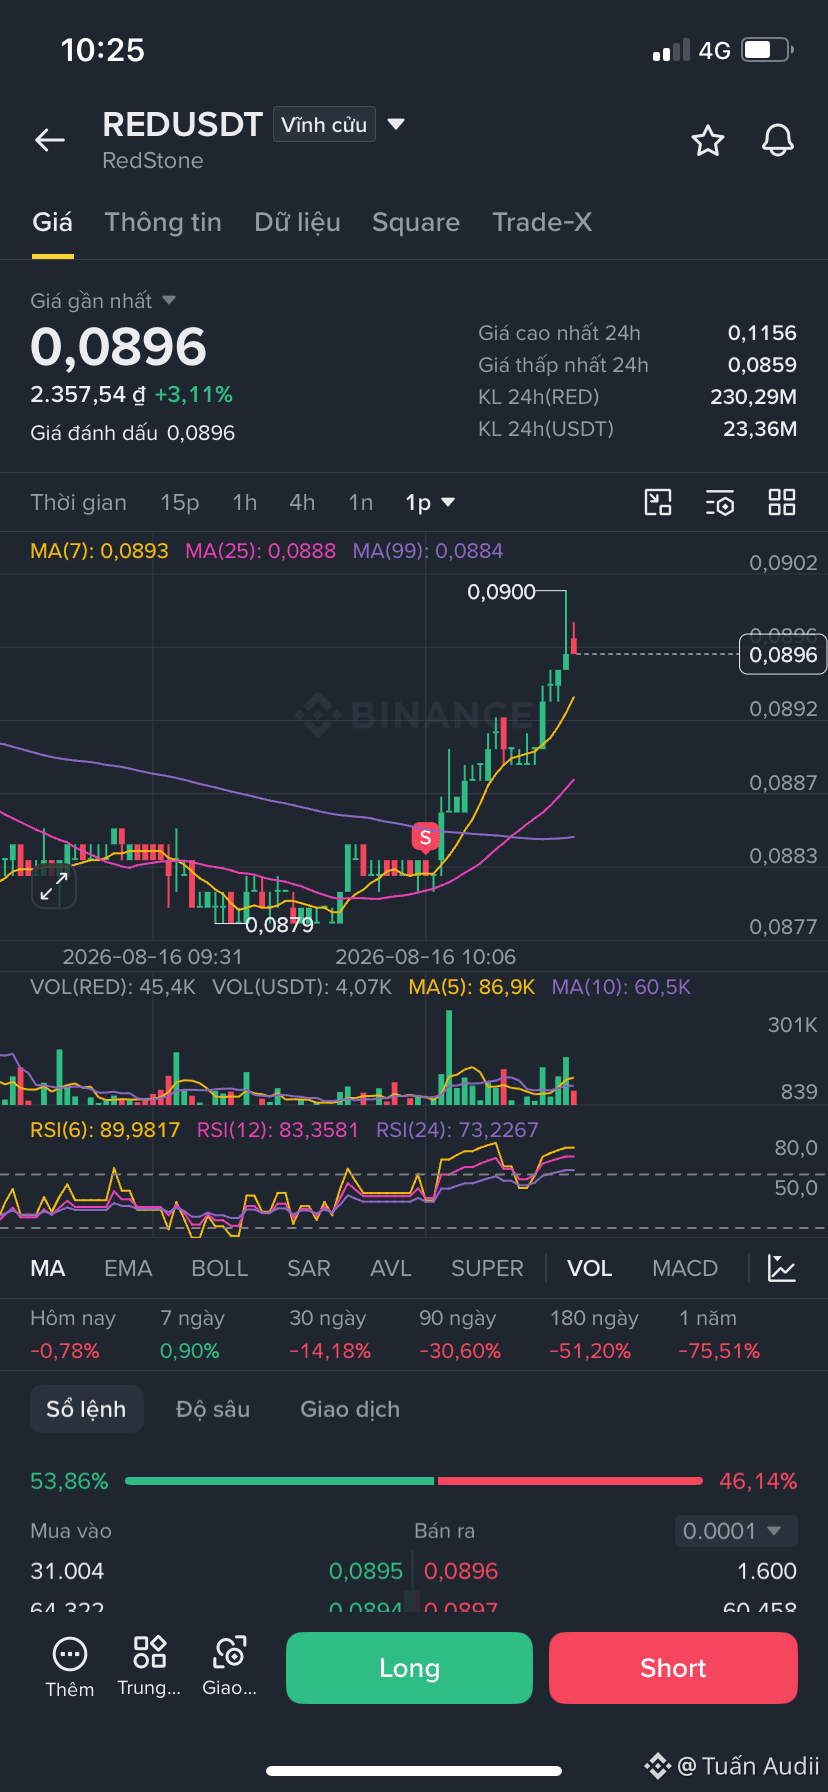Tap bid price 0,0895
The width and height of the screenshot is (828, 1792).
(366, 1571)
